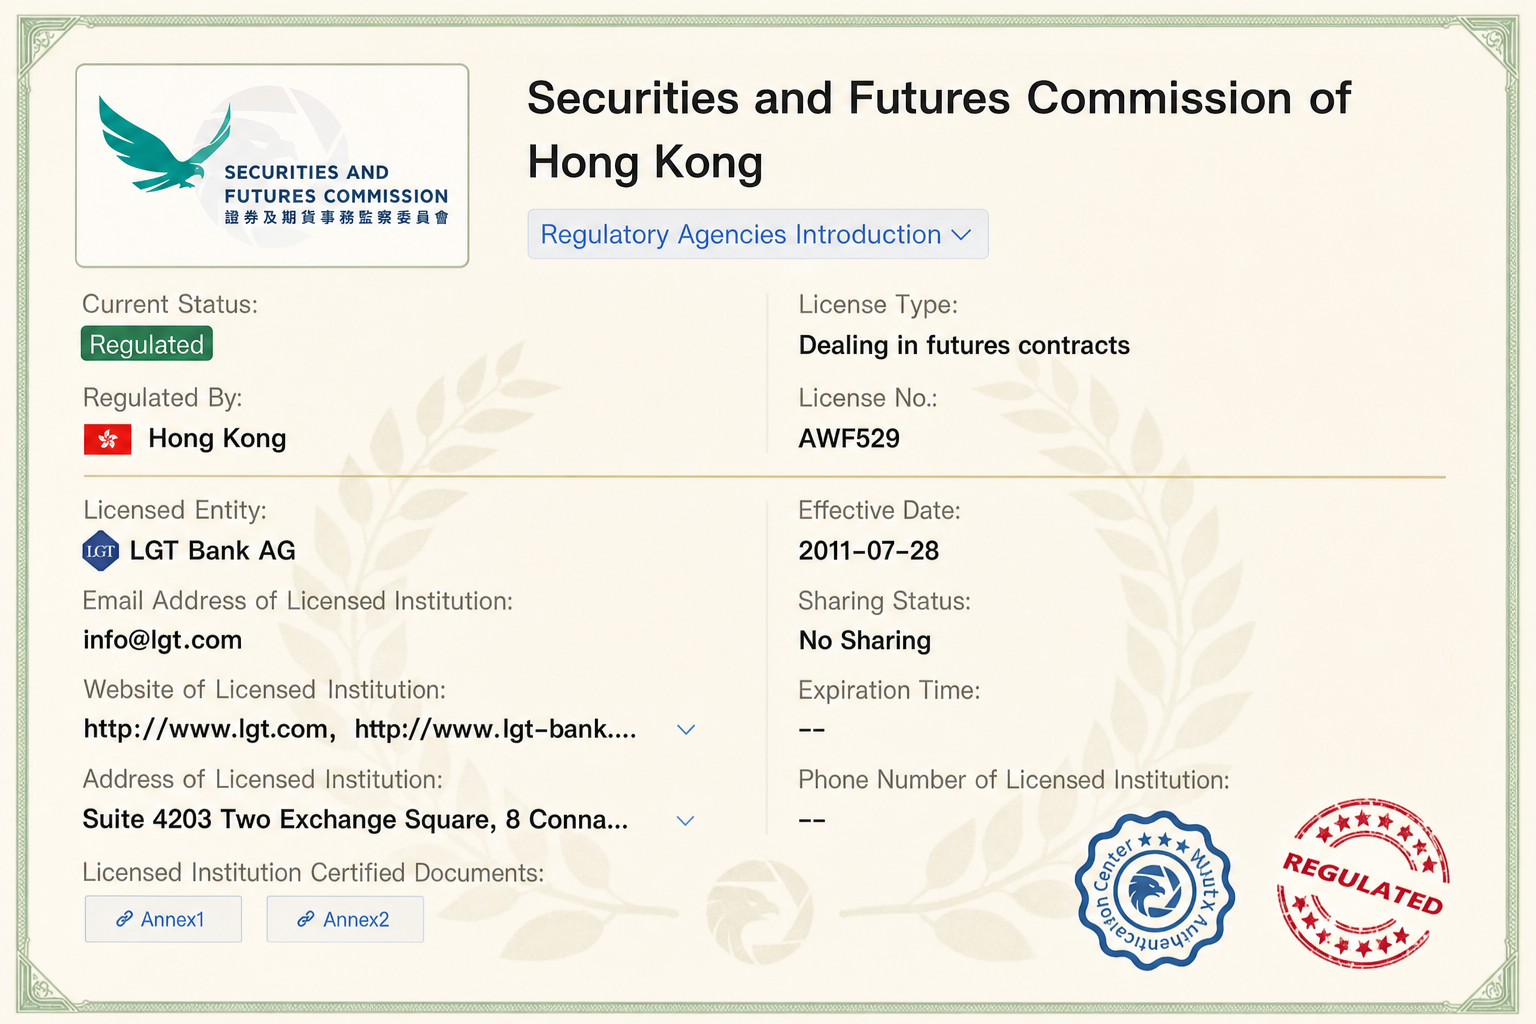
Task: Click the Suite 4203 Two Exchange Square address
Action: [x=356, y=820]
